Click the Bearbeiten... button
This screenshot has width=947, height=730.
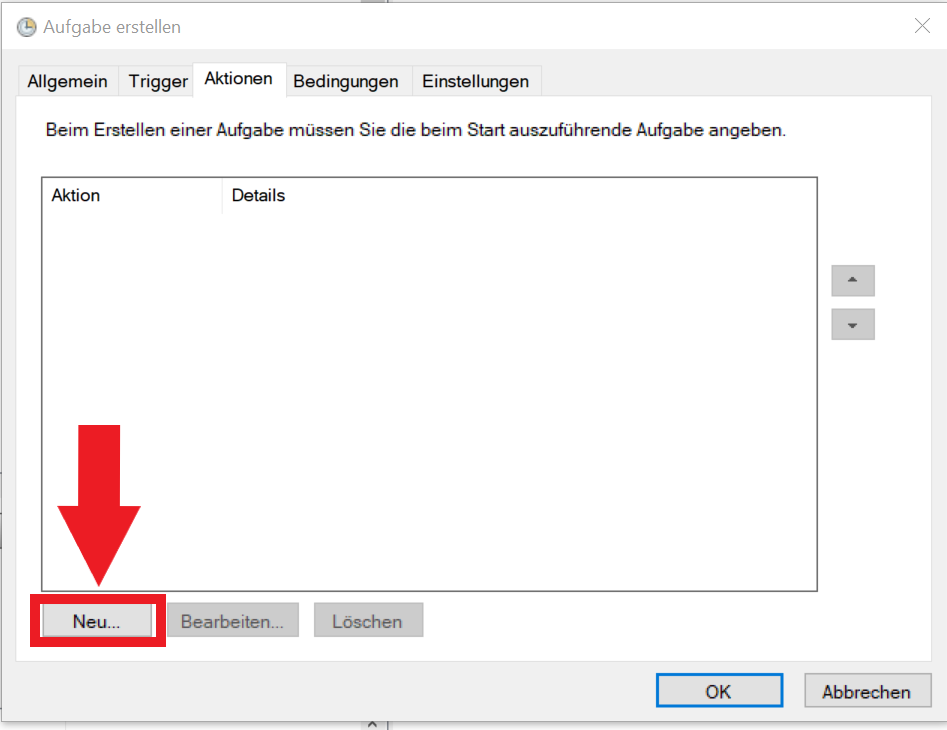[233, 621]
